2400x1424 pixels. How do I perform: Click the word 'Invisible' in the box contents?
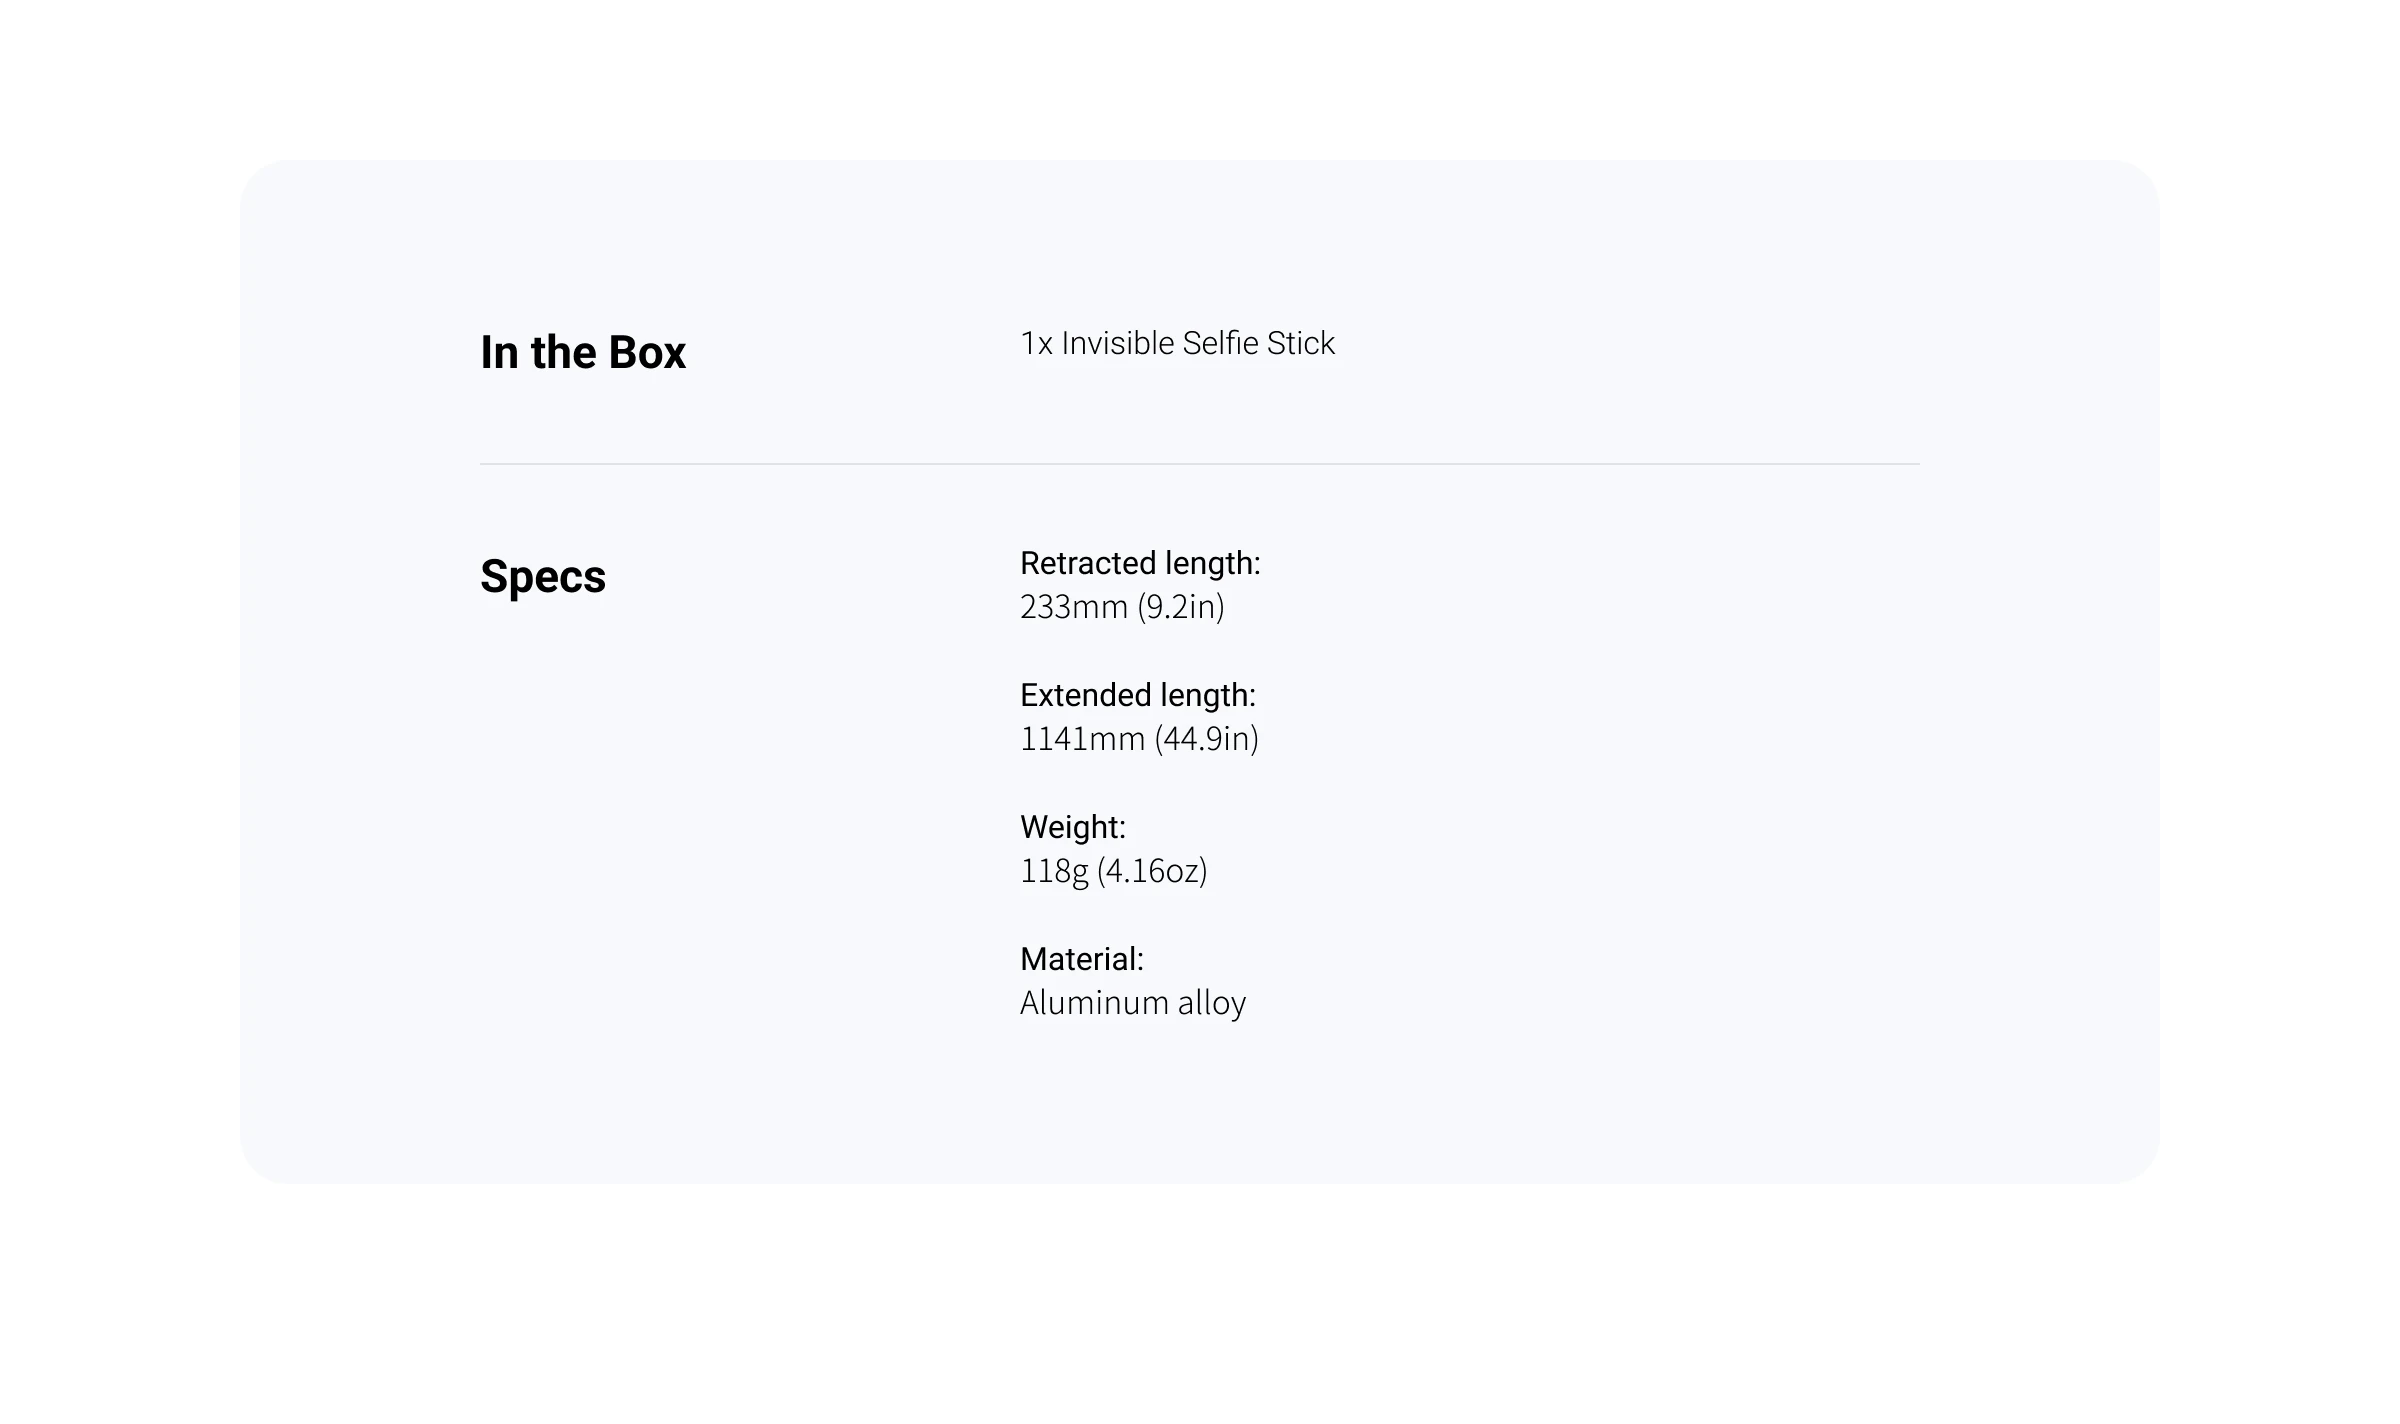(1118, 344)
